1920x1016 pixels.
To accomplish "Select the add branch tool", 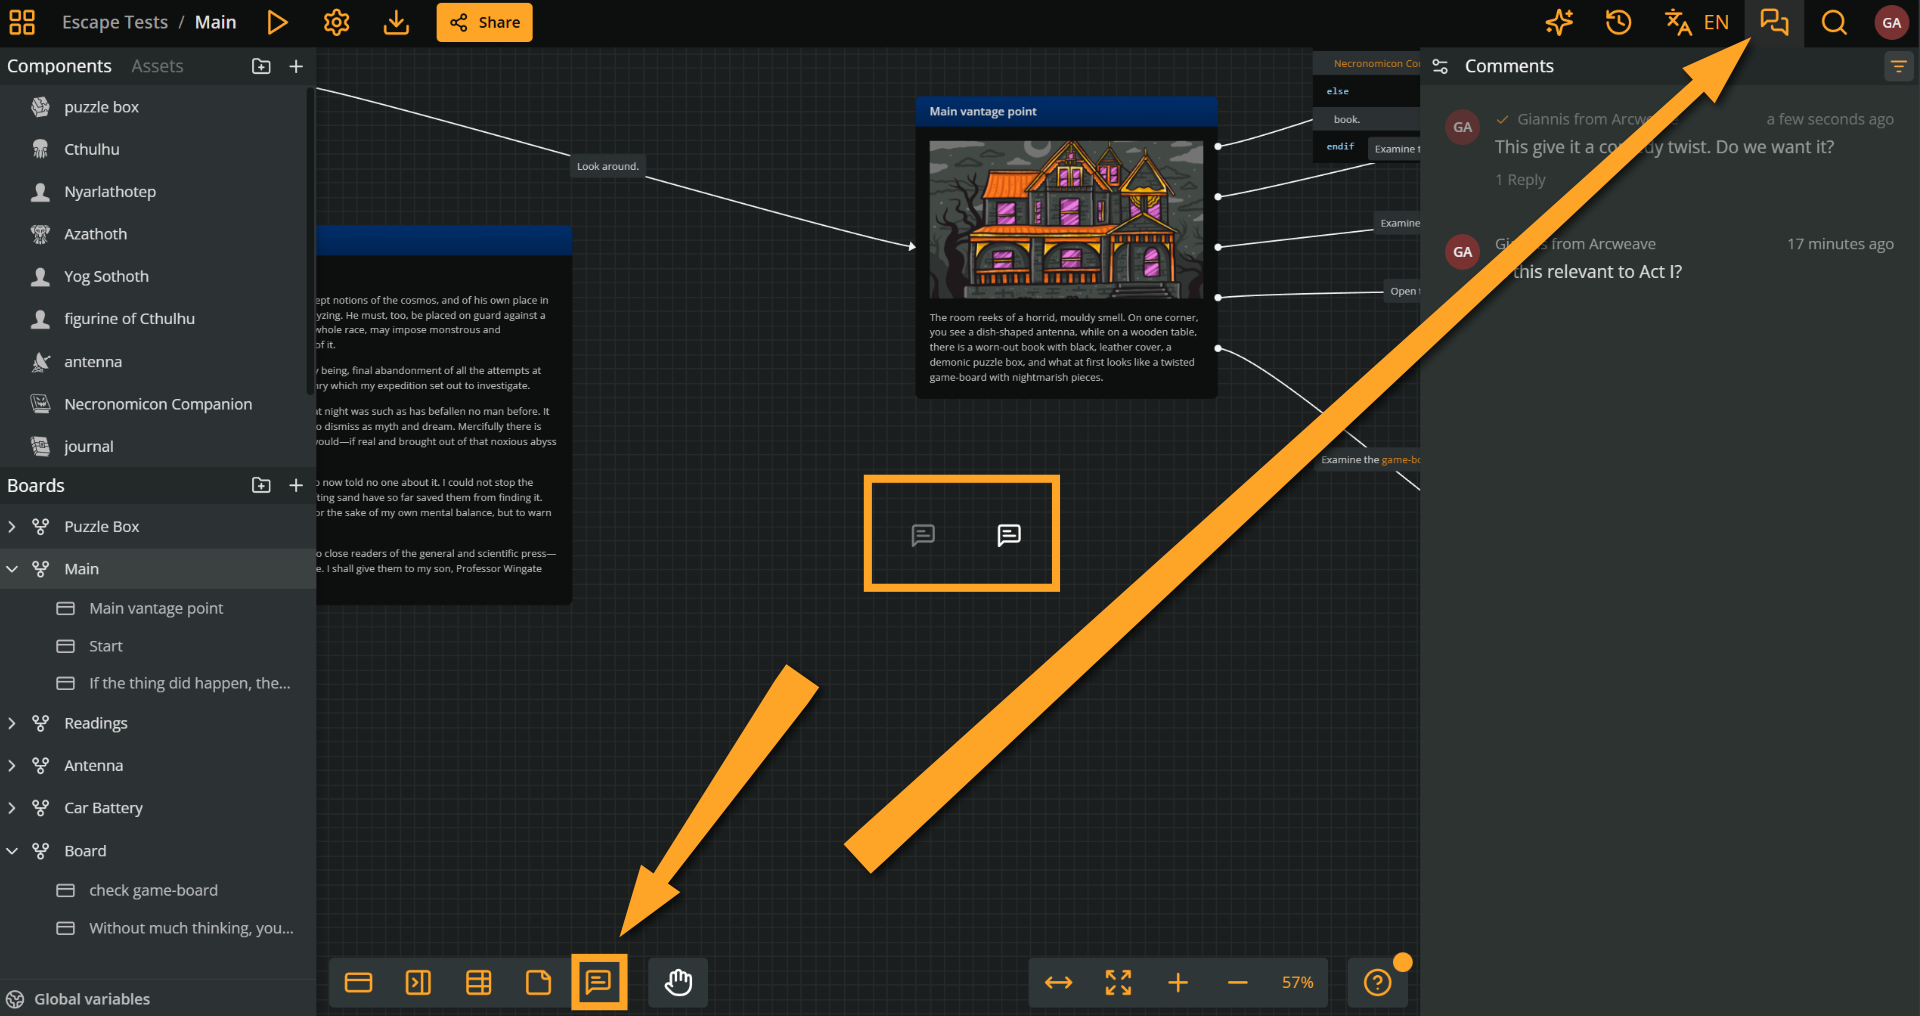I will tap(479, 983).
